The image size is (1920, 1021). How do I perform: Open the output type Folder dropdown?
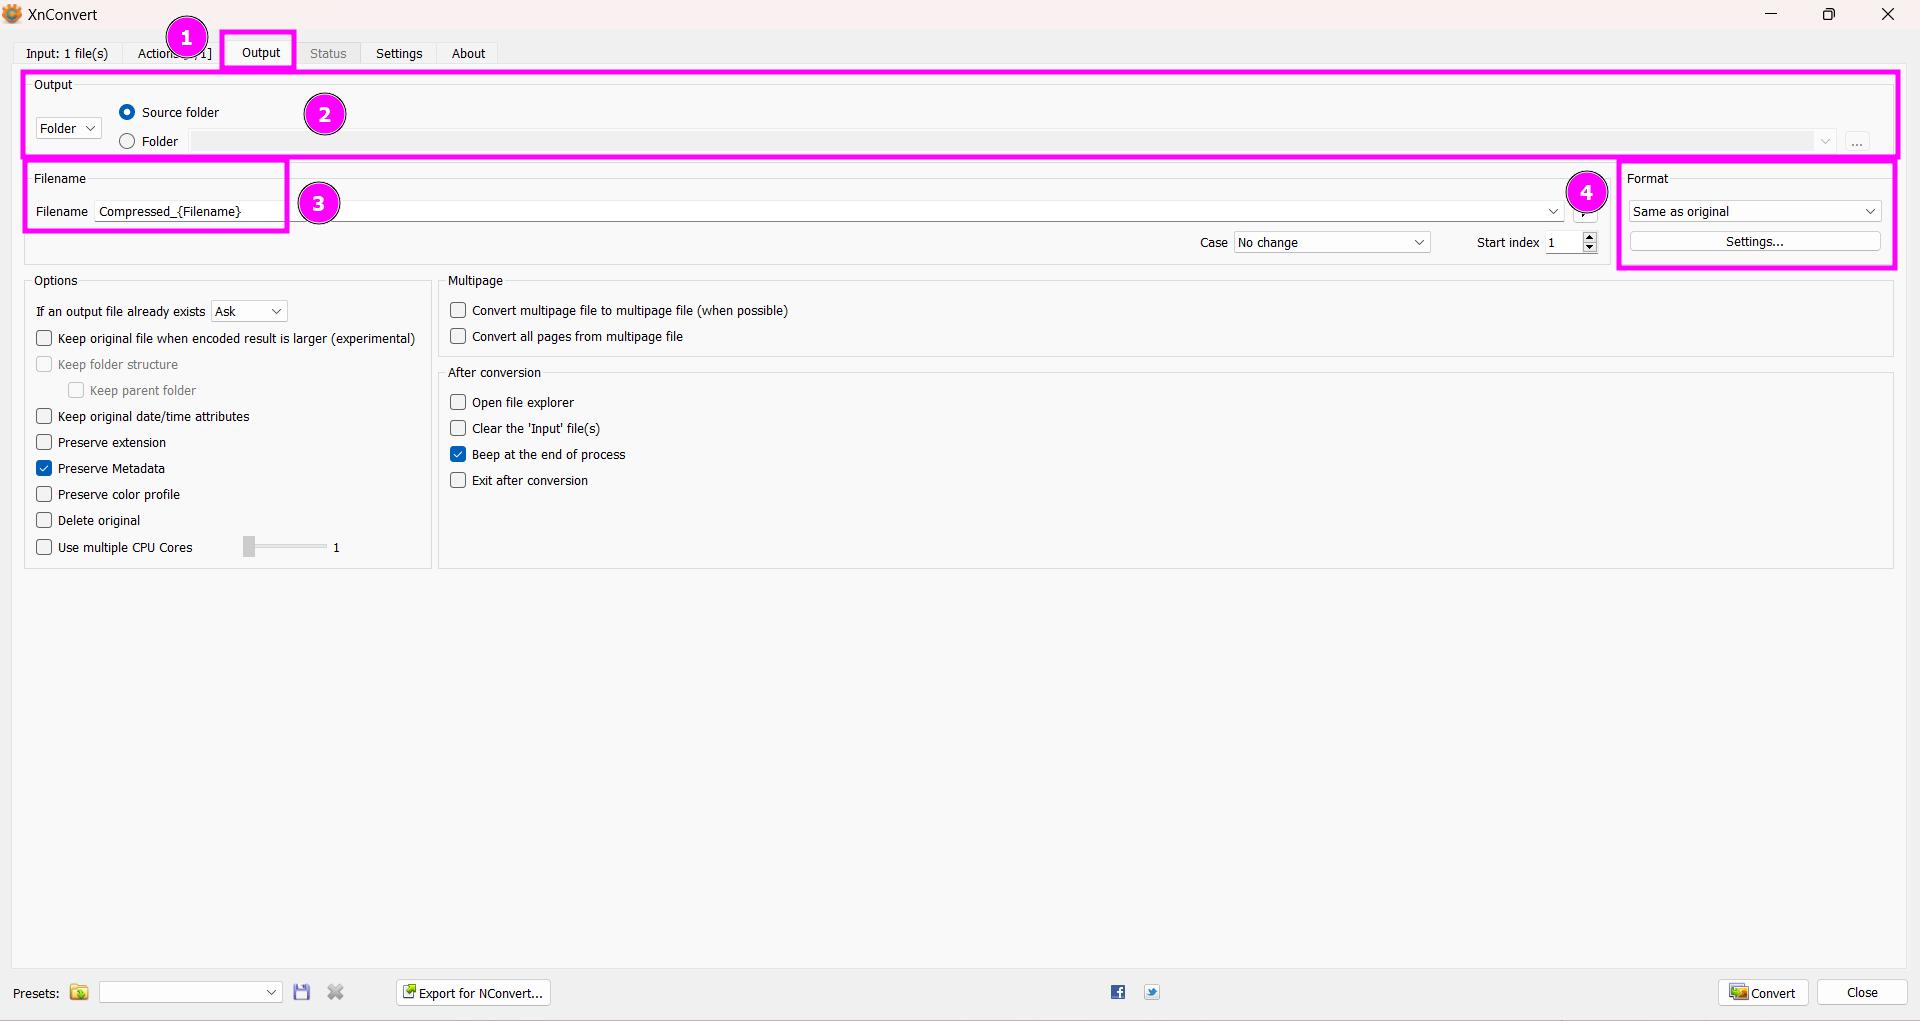[x=68, y=128]
